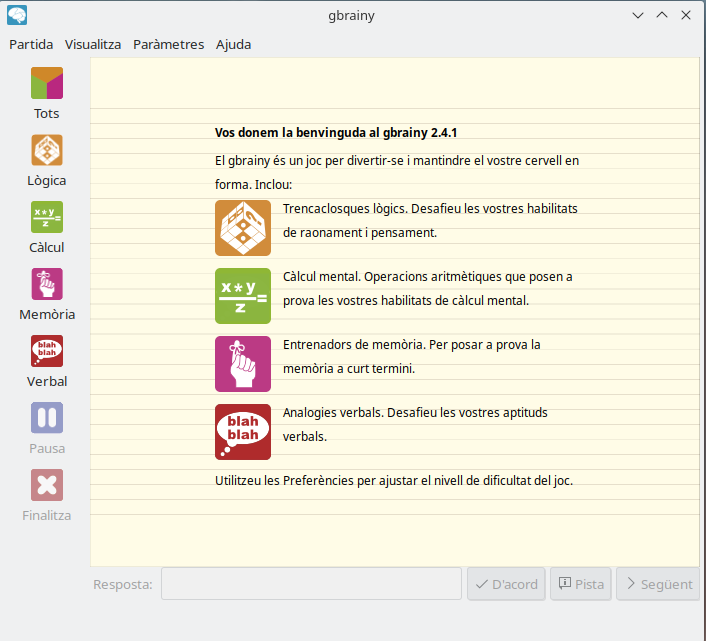This screenshot has width=706, height=641.
Task: Click the Pista hint button
Action: pos(581,584)
